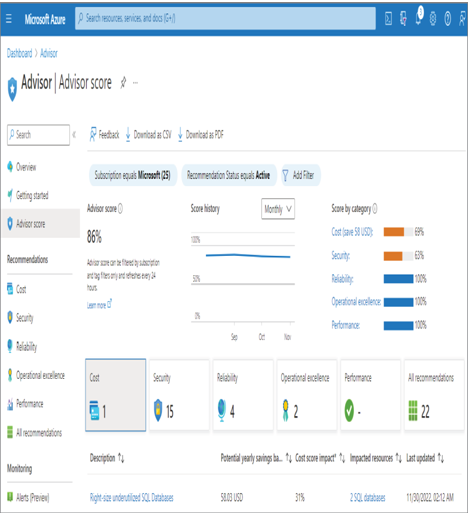Click the Microsoft Azure logo text
Screen dimensions: 468x513
click(45, 19)
